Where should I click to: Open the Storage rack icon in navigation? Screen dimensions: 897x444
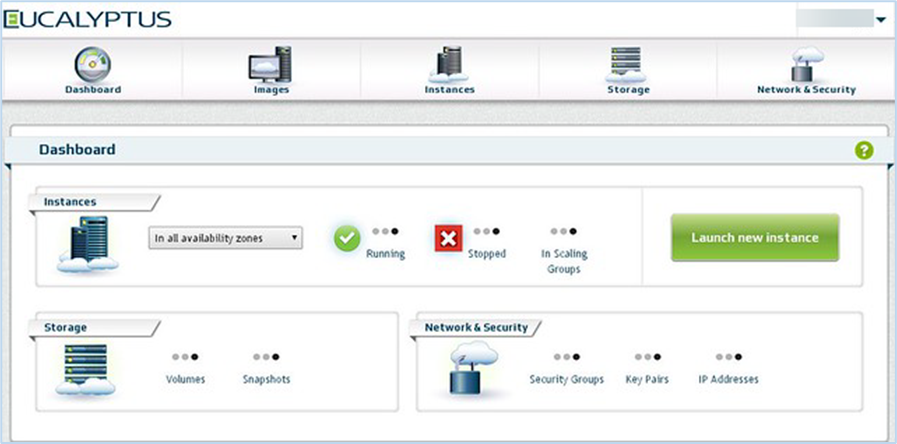(x=626, y=65)
